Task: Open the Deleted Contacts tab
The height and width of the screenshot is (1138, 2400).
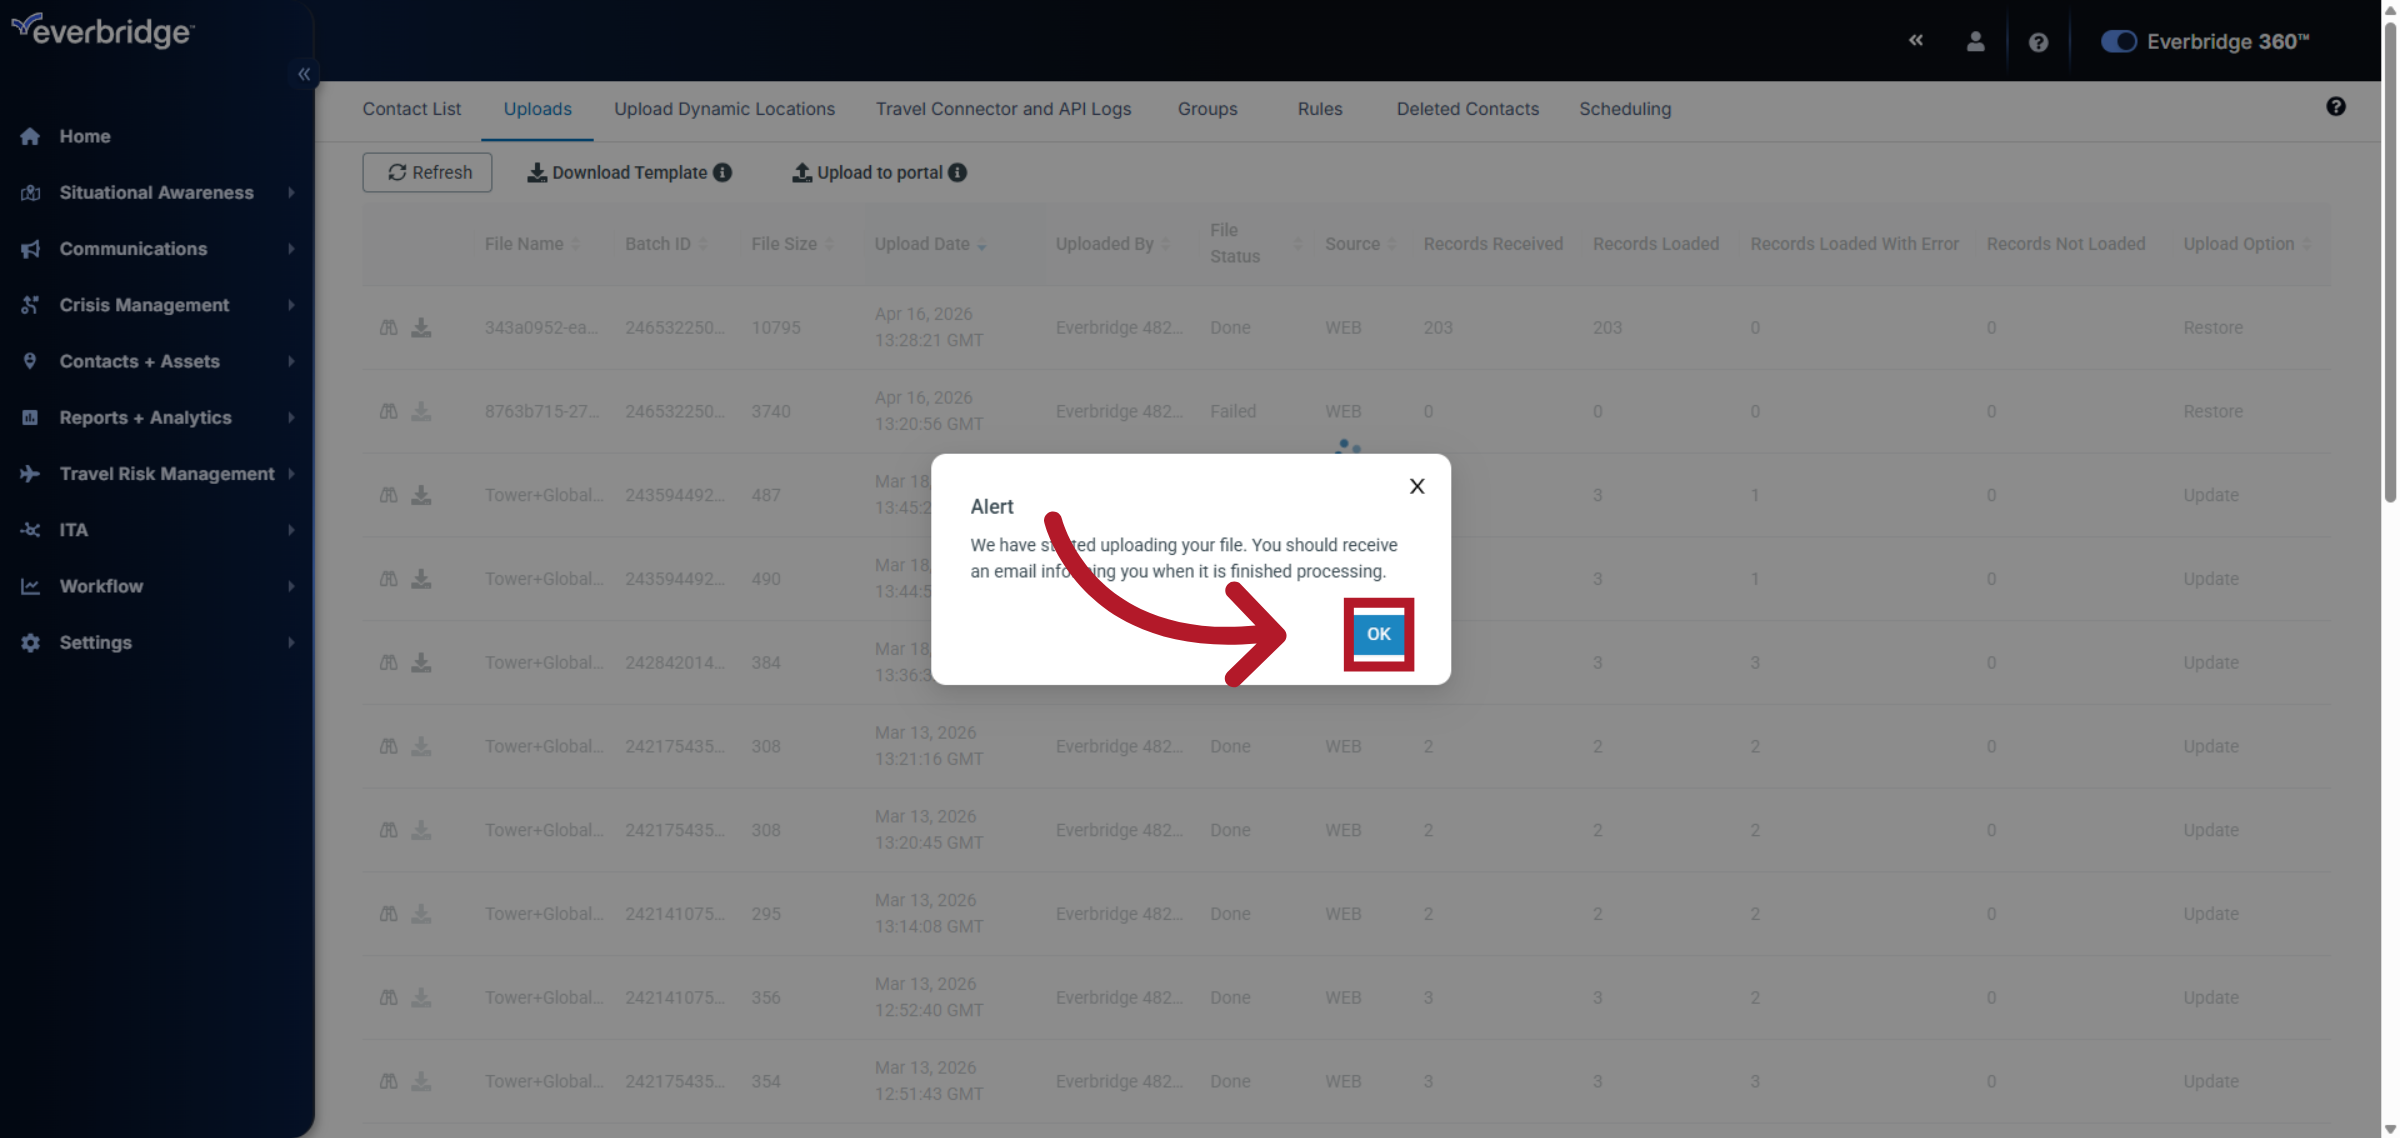Action: [x=1467, y=109]
